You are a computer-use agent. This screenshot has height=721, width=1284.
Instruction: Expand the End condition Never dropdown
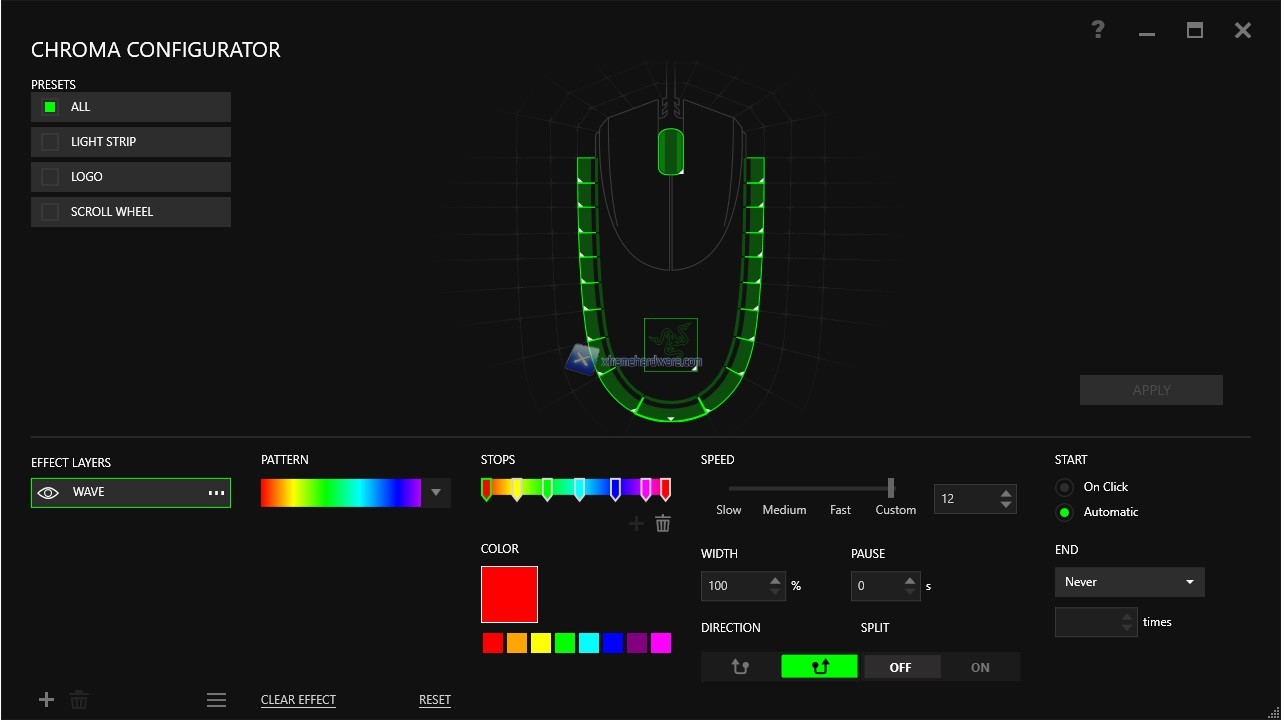point(1129,582)
